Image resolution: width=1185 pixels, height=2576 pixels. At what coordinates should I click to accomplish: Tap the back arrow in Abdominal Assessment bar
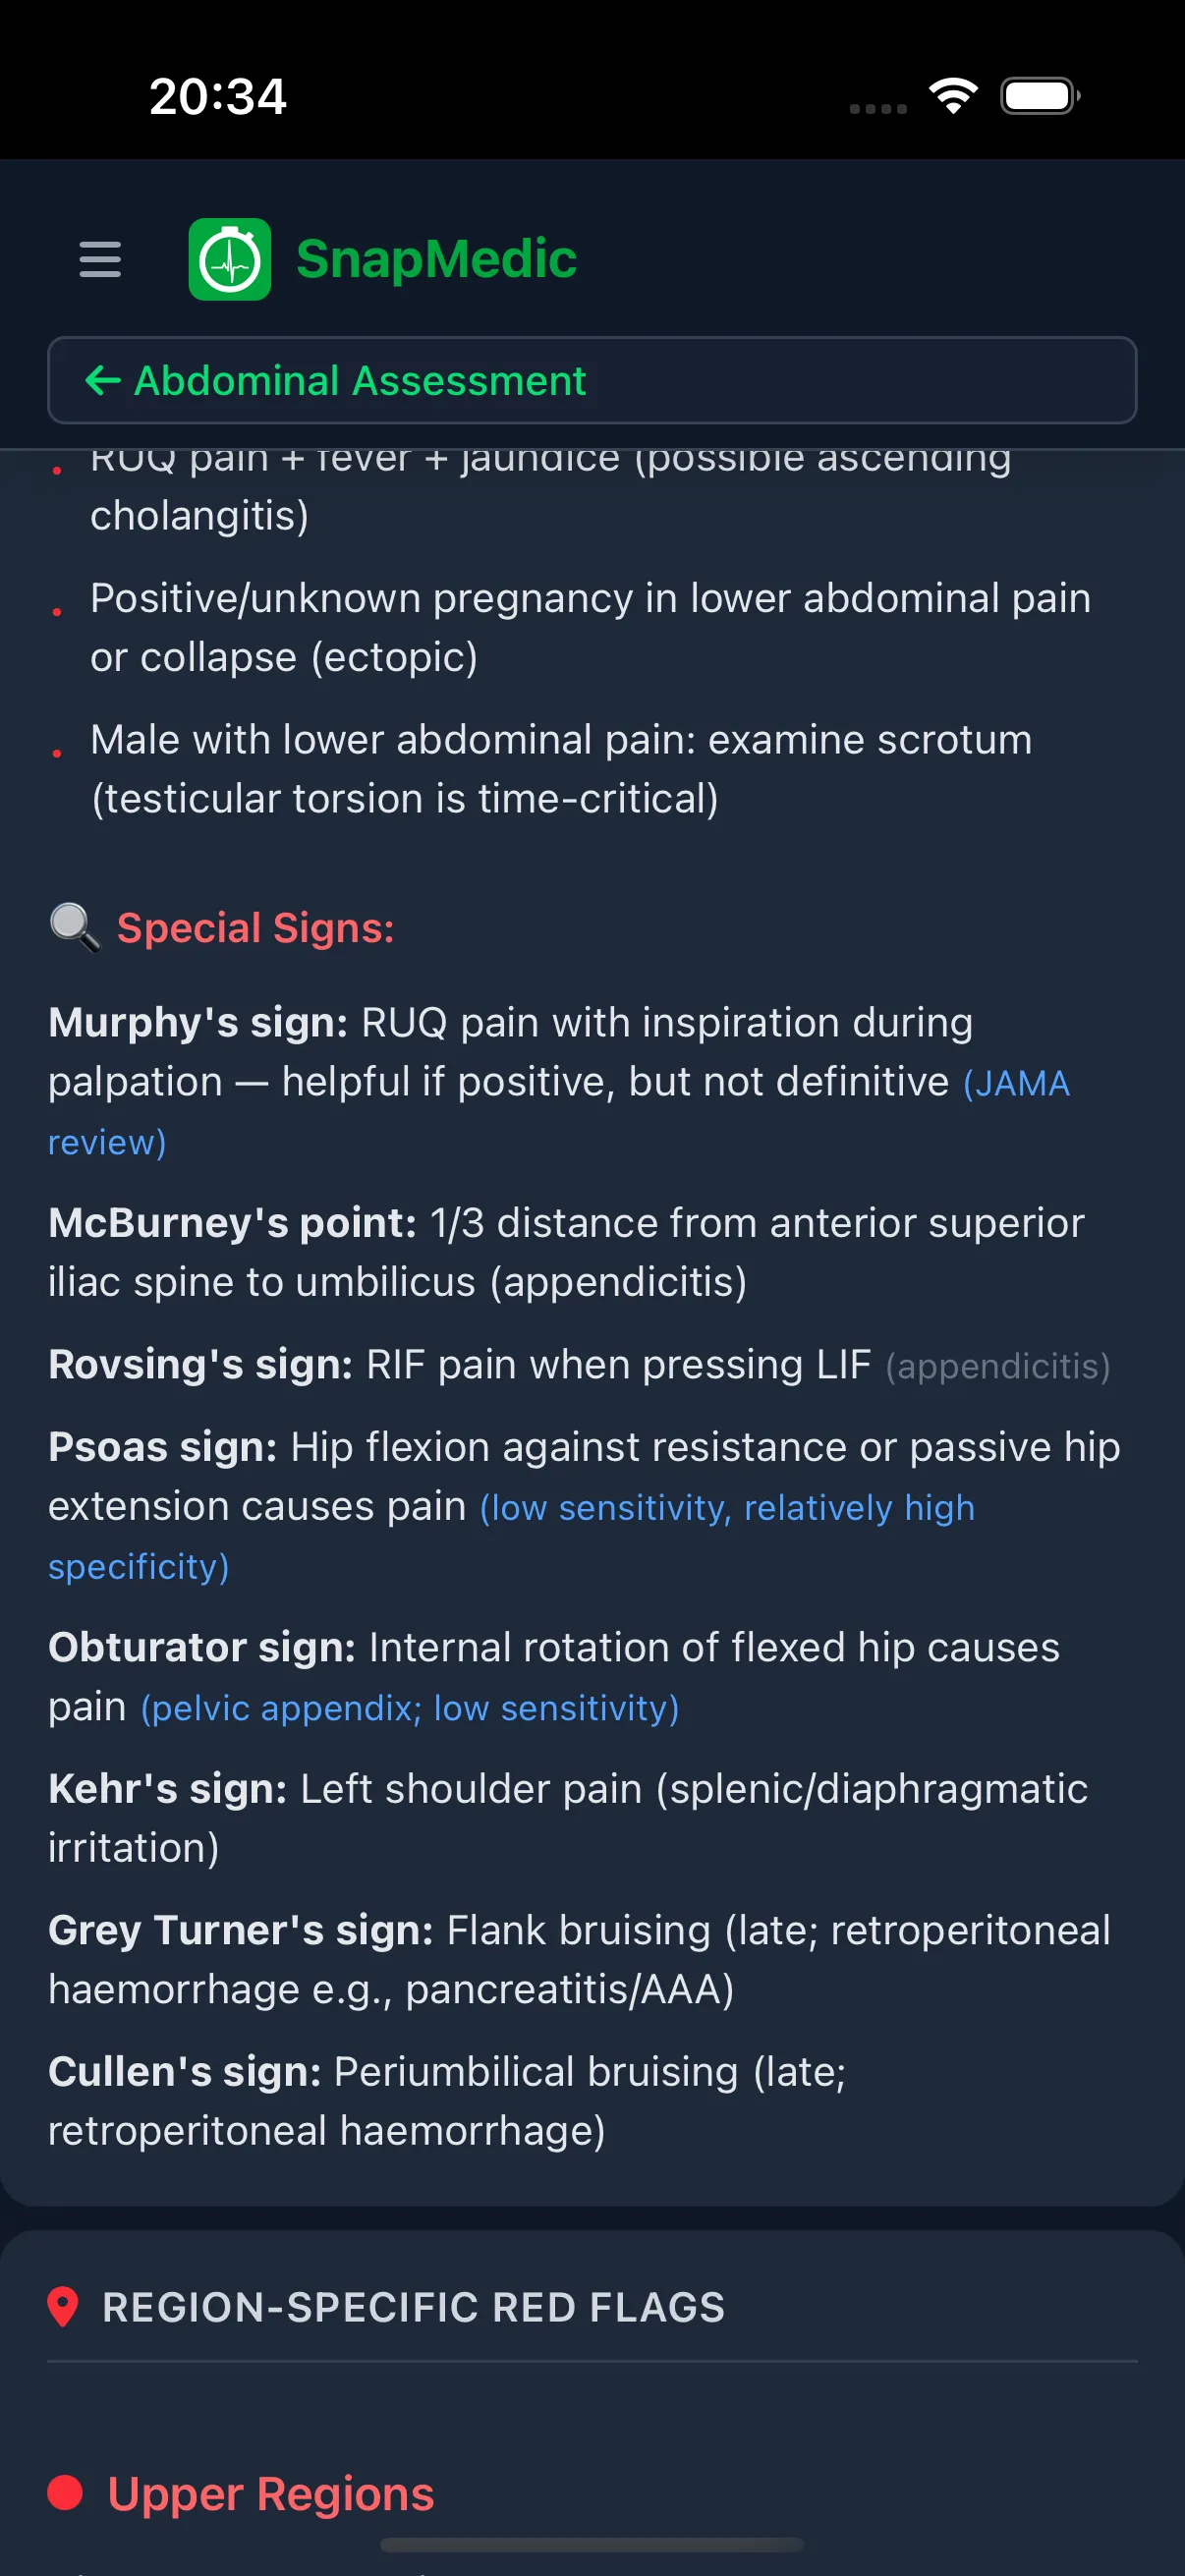pos(104,381)
